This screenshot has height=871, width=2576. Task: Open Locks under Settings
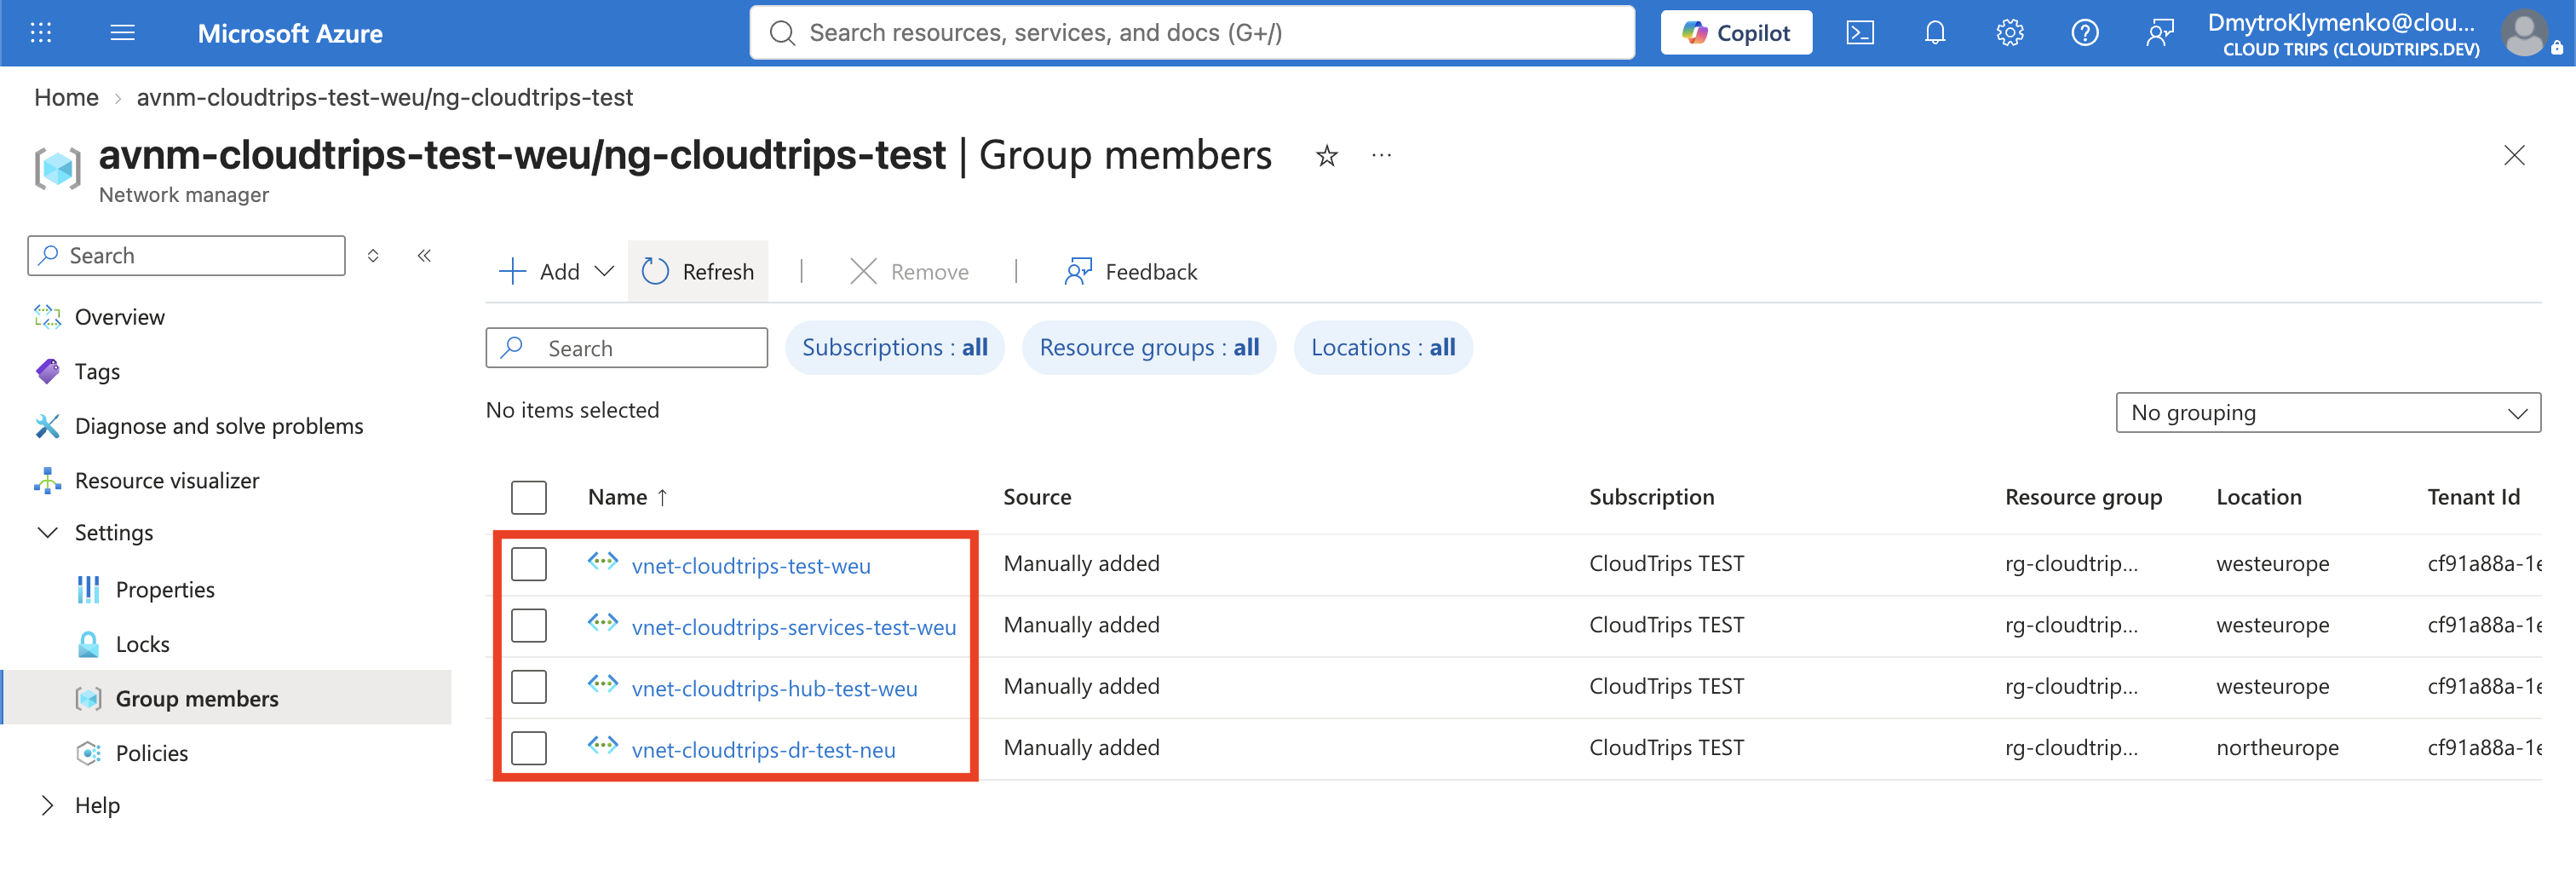pos(142,644)
